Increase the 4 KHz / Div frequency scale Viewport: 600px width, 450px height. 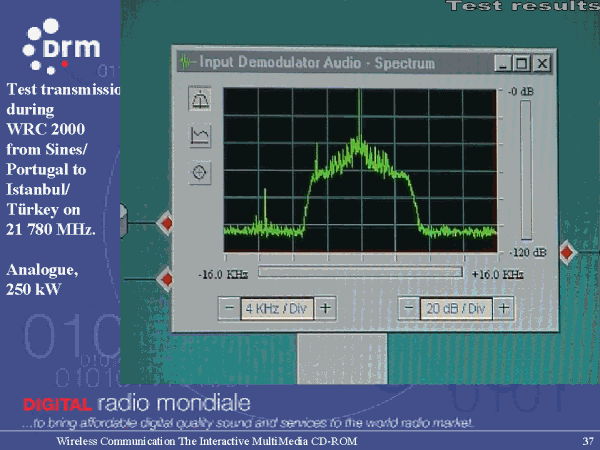(325, 308)
